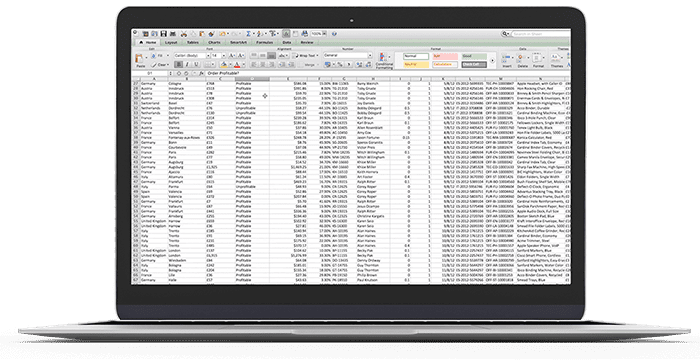The height and width of the screenshot is (360, 700).
Task: Open the Review ribbon tab
Action: [x=307, y=42]
